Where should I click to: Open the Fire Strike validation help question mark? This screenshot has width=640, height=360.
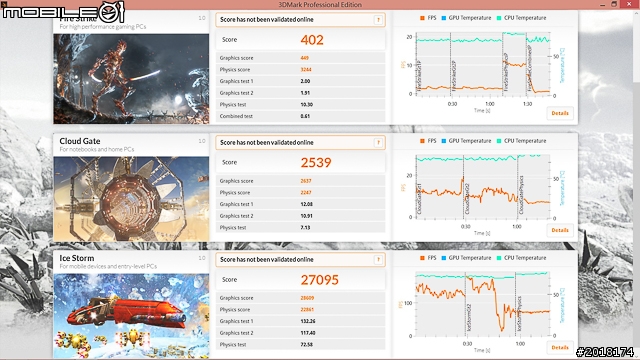pyautogui.click(x=378, y=20)
